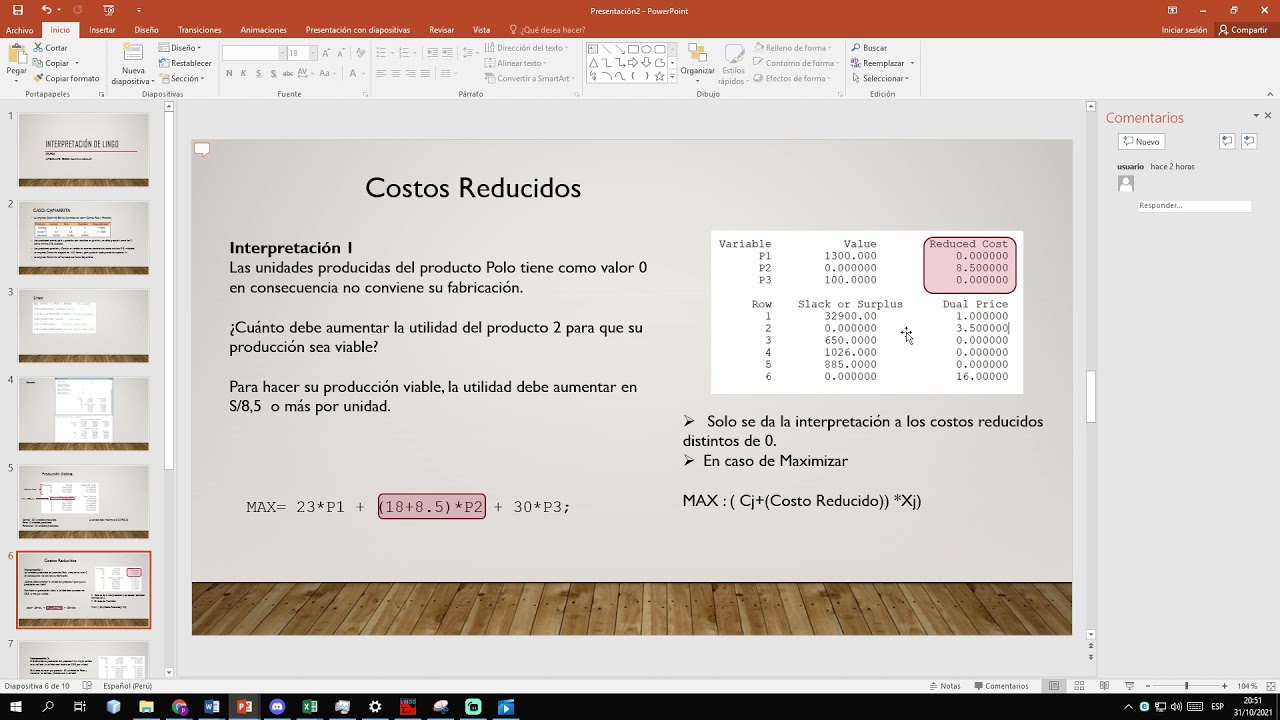The height and width of the screenshot is (720, 1280).
Task: Click Restablecer slide button
Action: tap(185, 63)
